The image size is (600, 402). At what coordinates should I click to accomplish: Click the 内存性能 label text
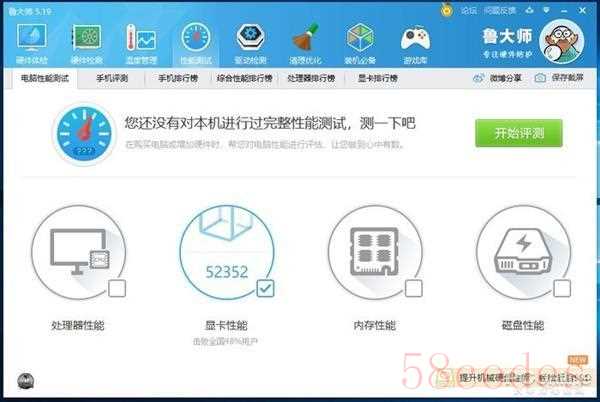(375, 326)
